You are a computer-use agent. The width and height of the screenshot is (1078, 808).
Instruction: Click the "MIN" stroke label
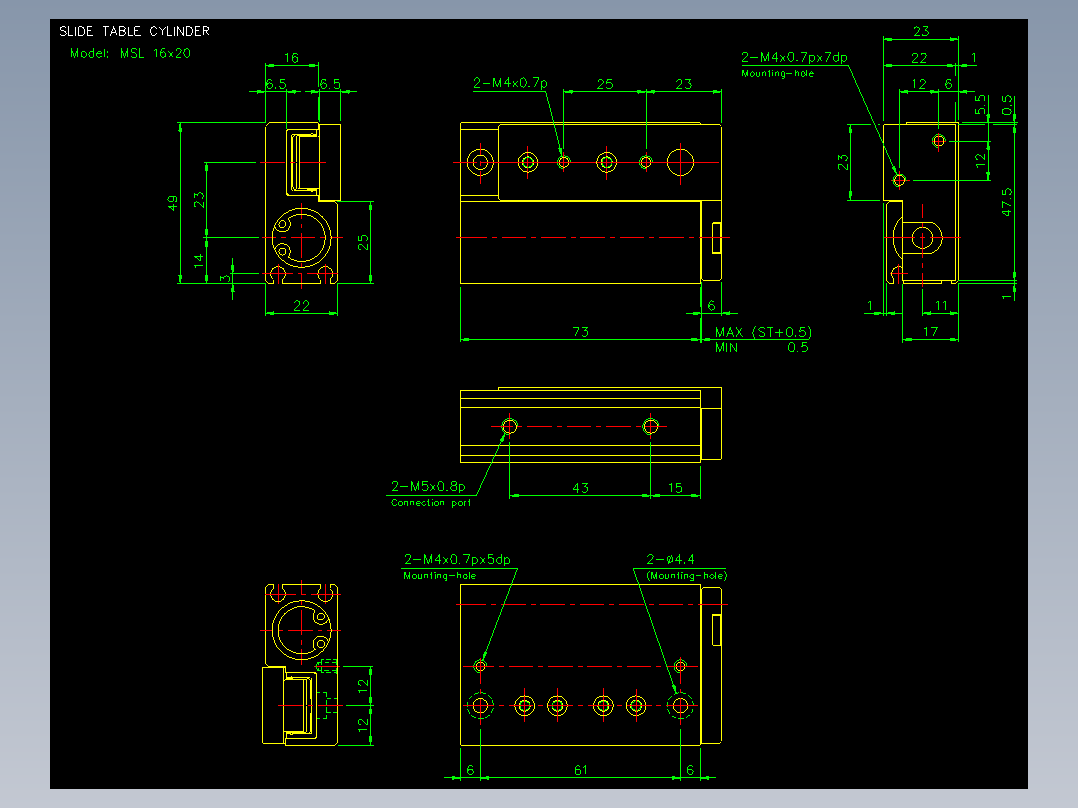point(726,347)
